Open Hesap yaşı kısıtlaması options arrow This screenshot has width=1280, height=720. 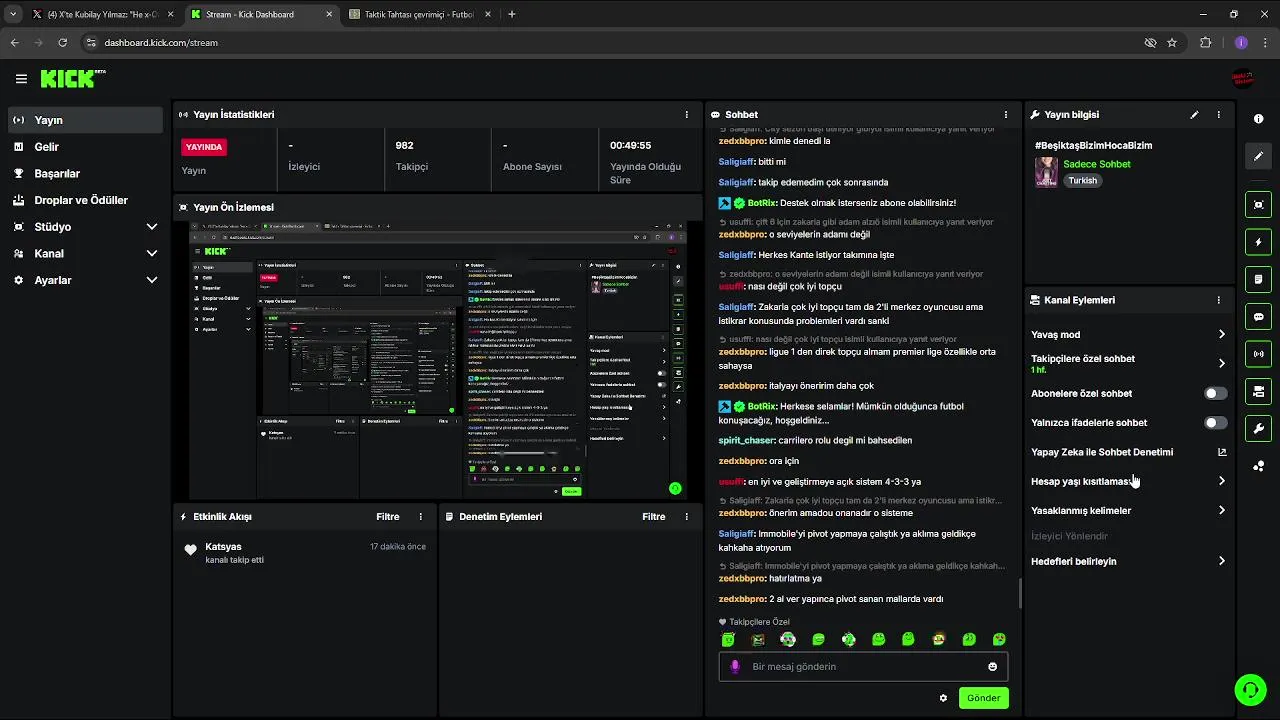point(1221,481)
